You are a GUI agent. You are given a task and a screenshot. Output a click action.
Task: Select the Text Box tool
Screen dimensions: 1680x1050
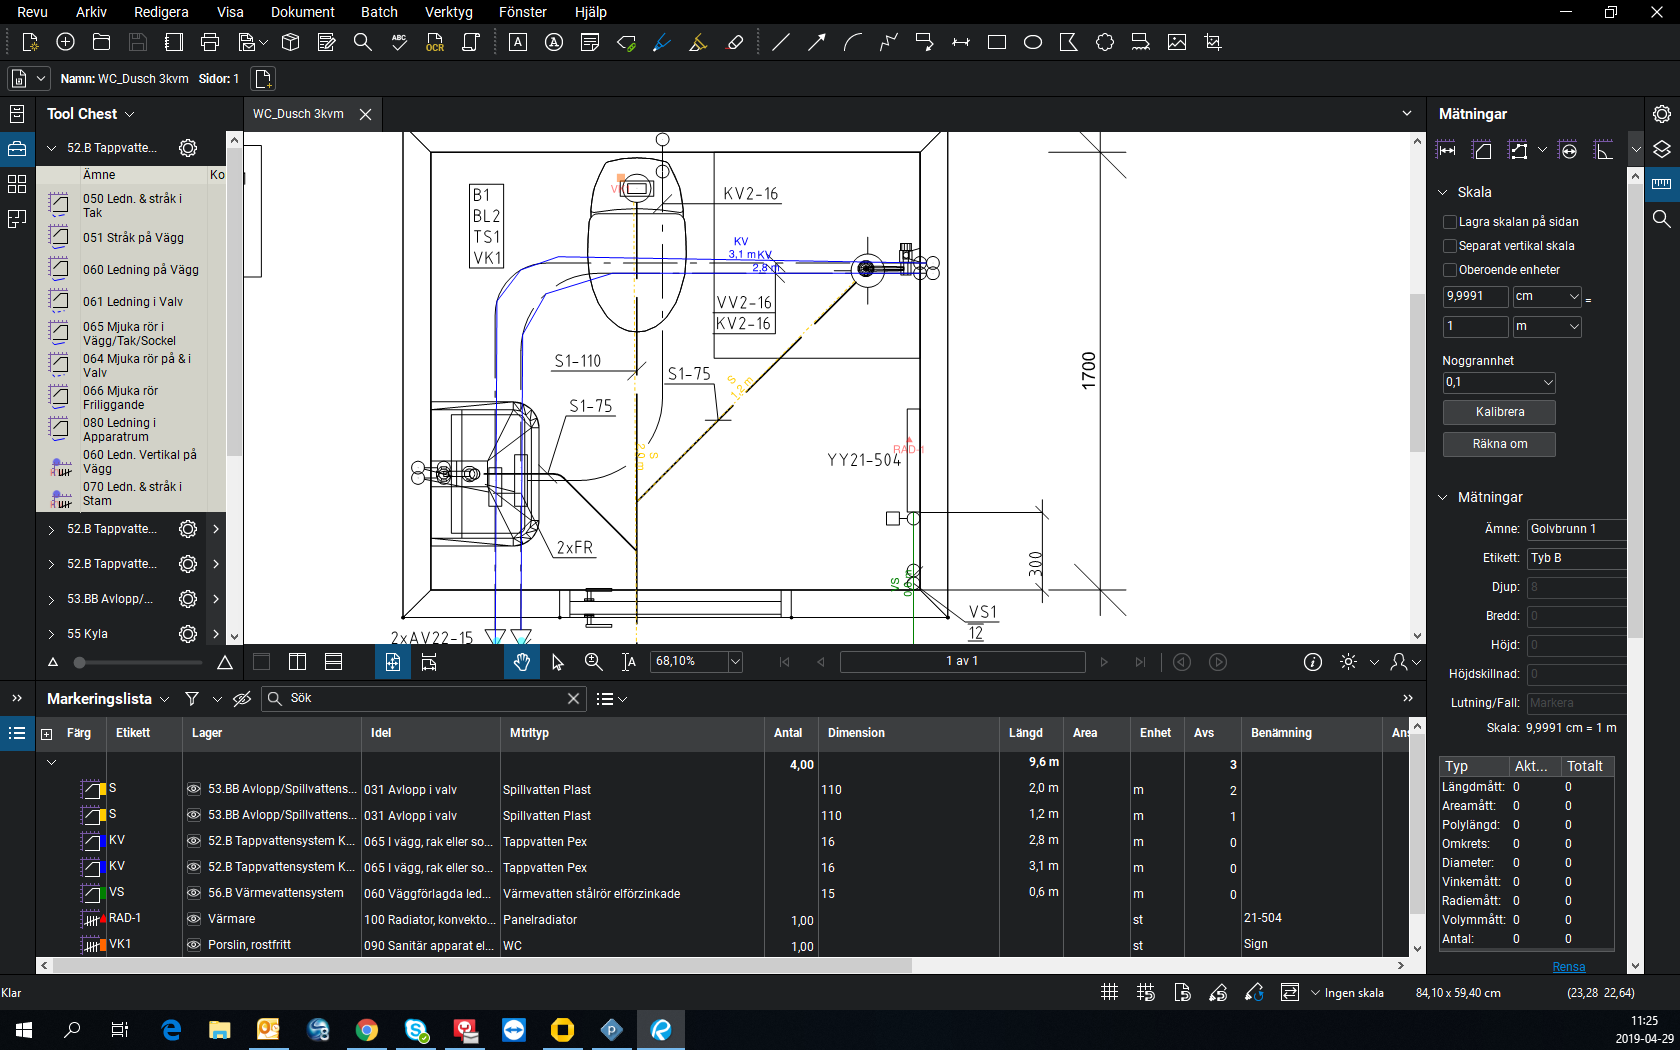point(518,42)
